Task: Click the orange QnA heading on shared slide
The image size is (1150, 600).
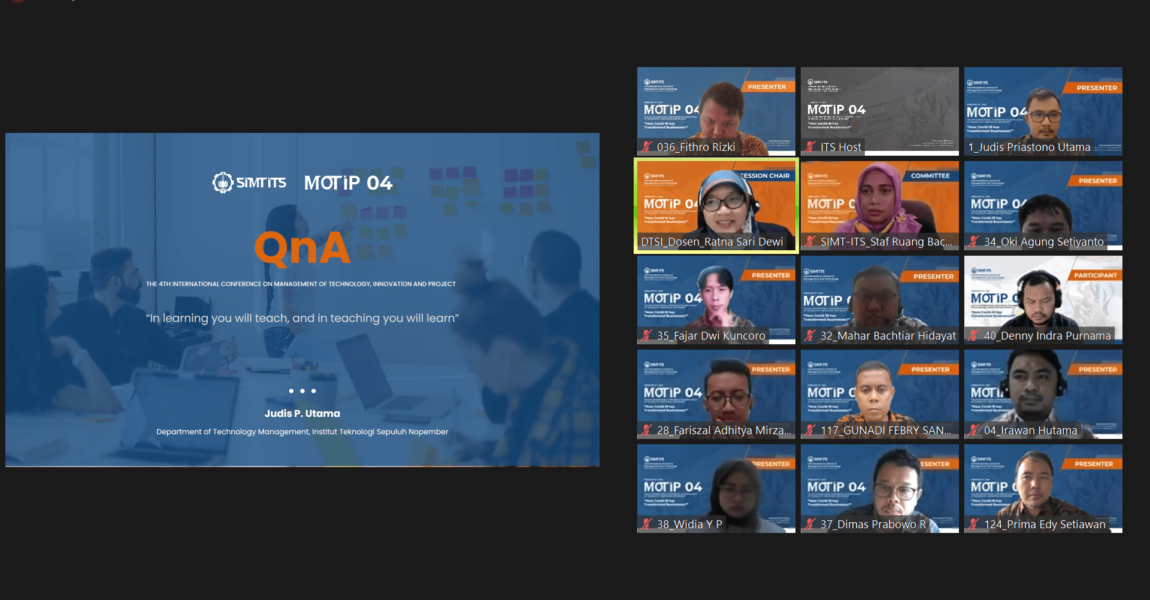Action: [x=301, y=246]
